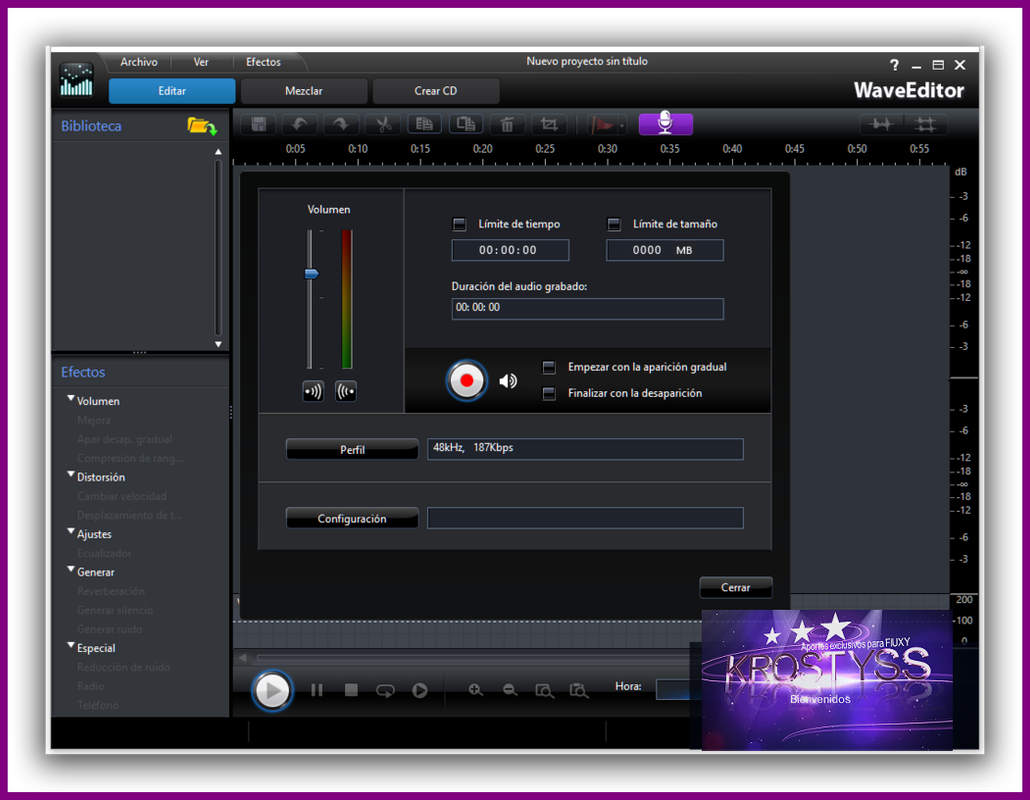The image size is (1030, 800).
Task: Collapse the Distorsión effects group
Action: pyautogui.click(x=71, y=474)
